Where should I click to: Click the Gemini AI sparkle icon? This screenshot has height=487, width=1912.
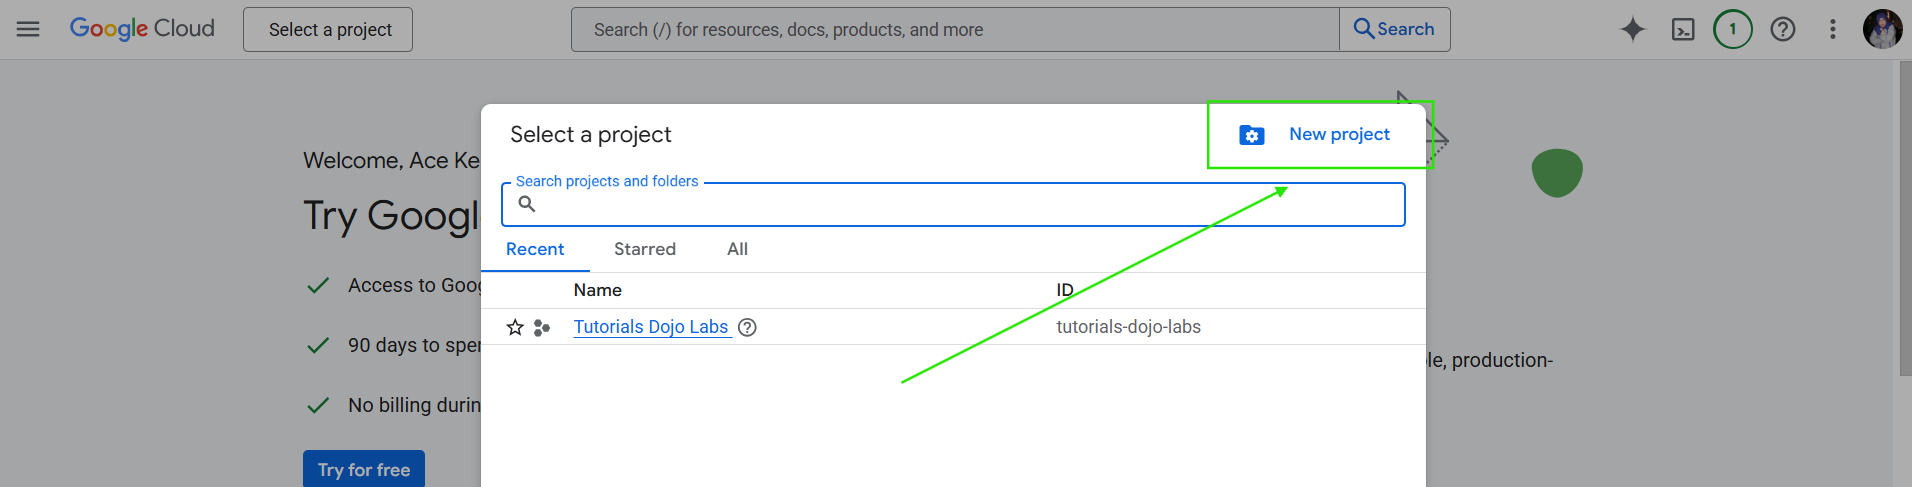point(1632,29)
